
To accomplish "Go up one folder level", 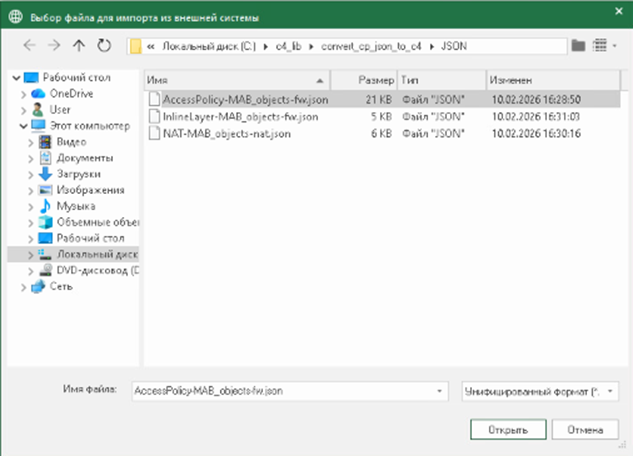I will (x=79, y=46).
